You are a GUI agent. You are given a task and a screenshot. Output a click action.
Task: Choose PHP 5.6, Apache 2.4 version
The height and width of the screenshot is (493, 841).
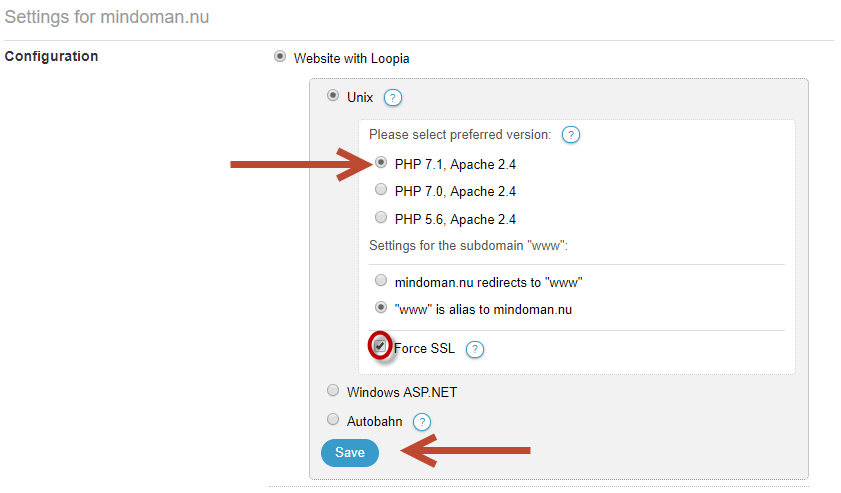pyautogui.click(x=381, y=217)
